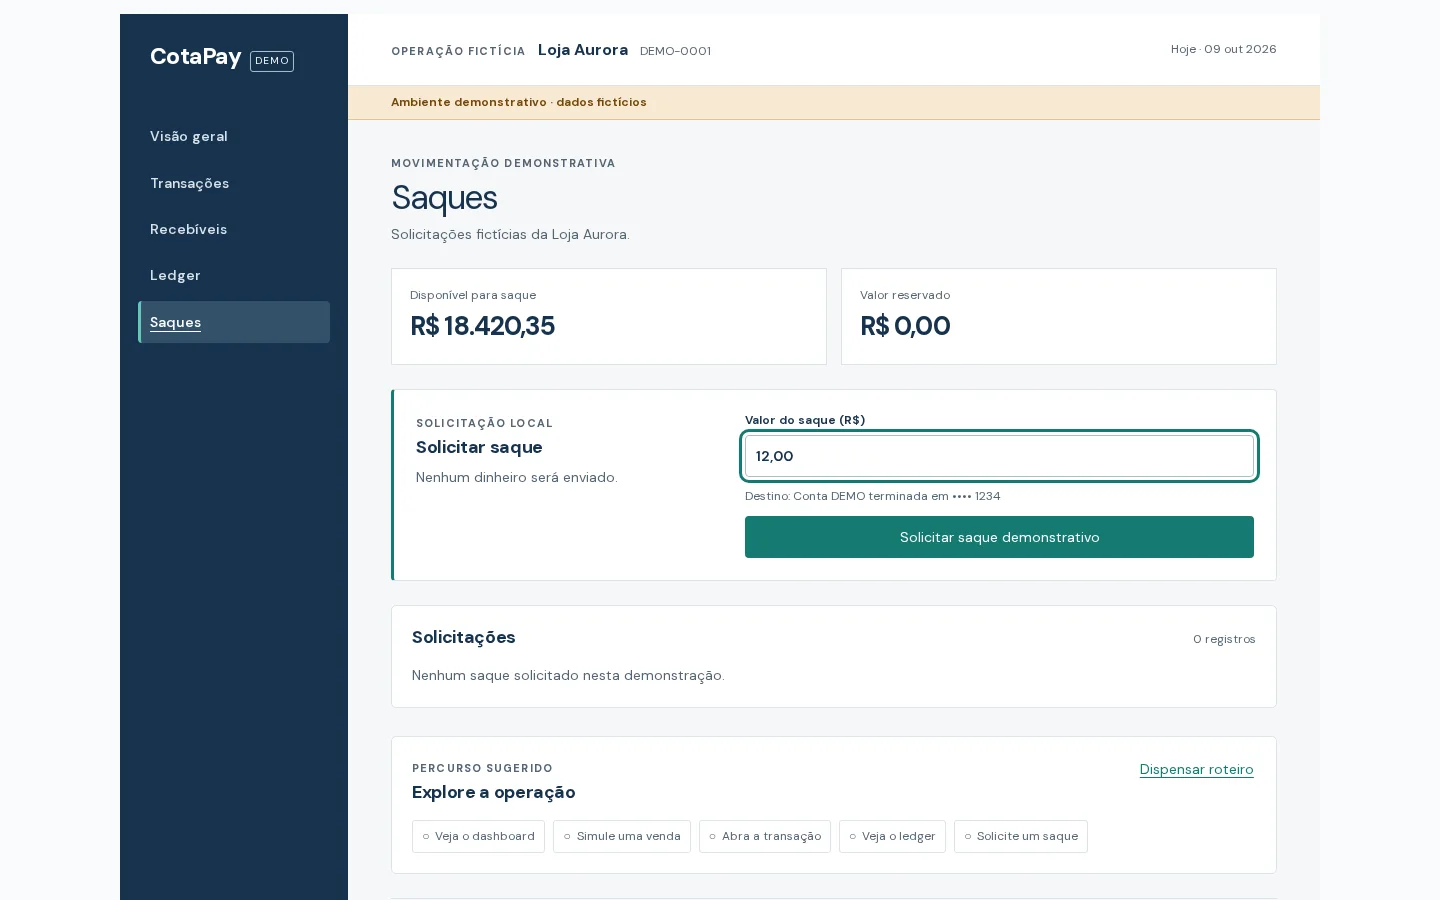Click the 'Solicitações' section heading
This screenshot has width=1440, height=900.
tap(464, 638)
